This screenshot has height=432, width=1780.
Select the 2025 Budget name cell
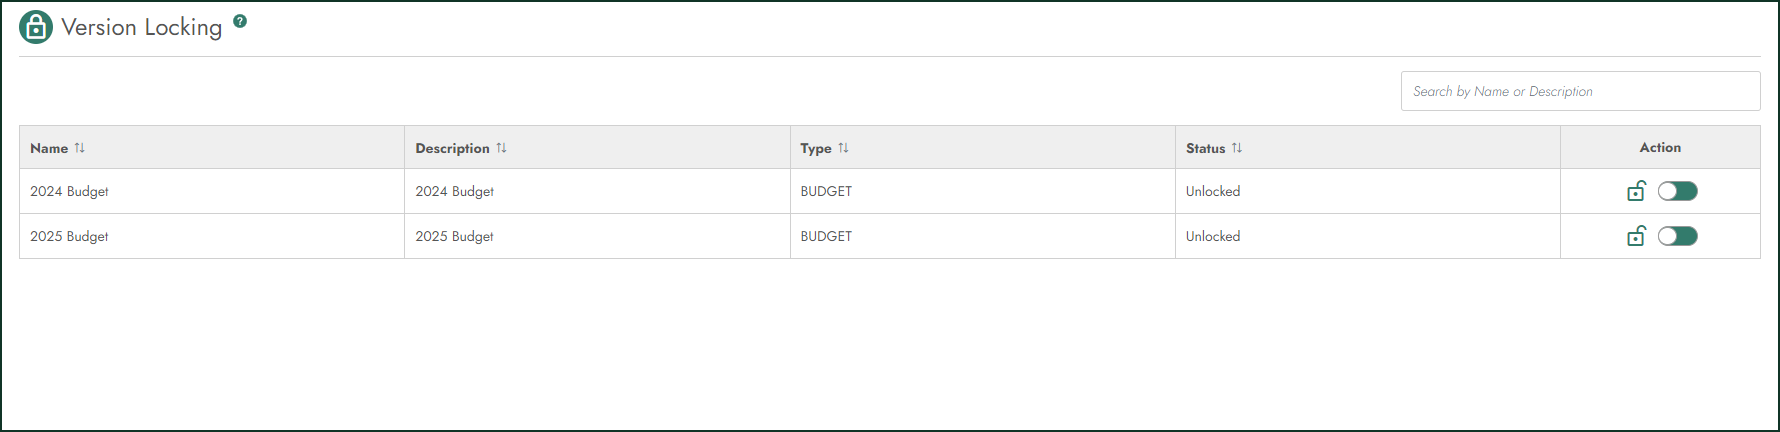[212, 236]
